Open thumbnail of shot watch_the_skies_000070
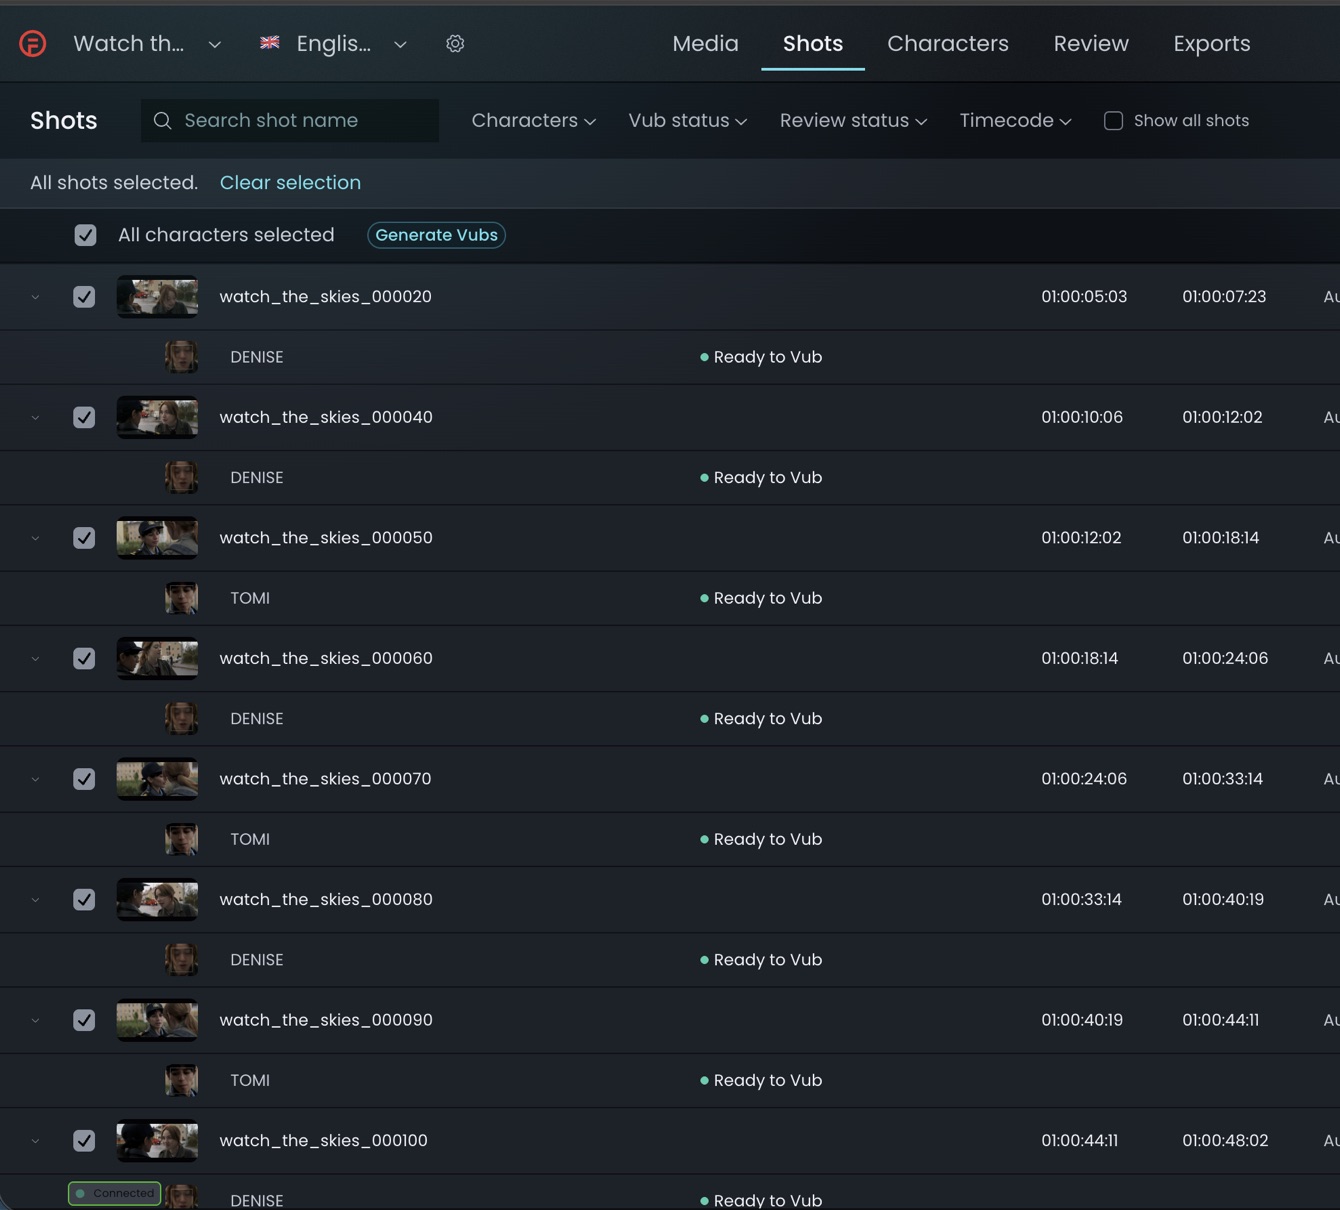 (157, 779)
